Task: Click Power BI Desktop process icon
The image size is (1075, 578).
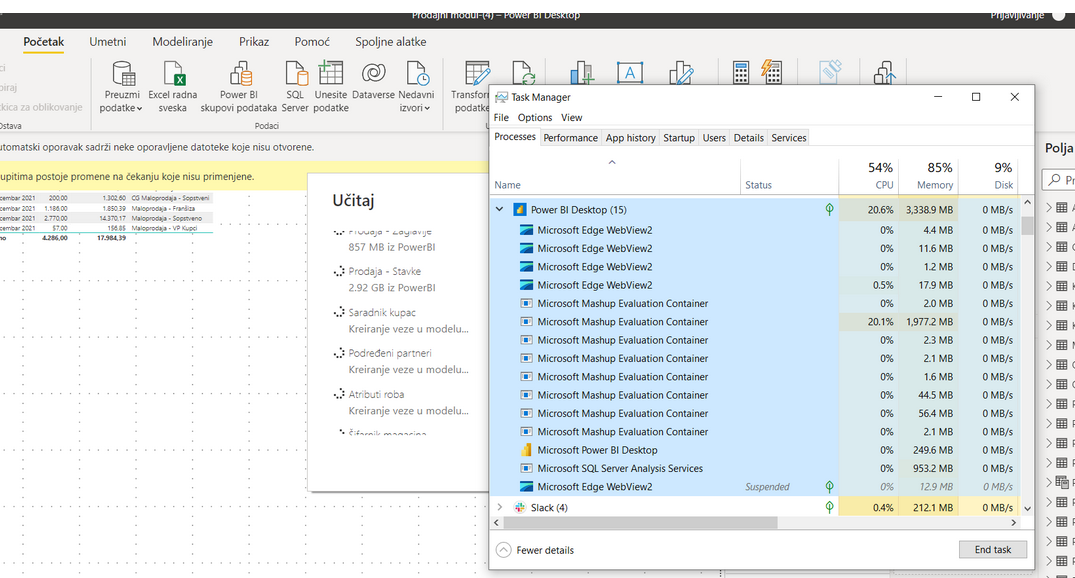Action: tap(520, 210)
